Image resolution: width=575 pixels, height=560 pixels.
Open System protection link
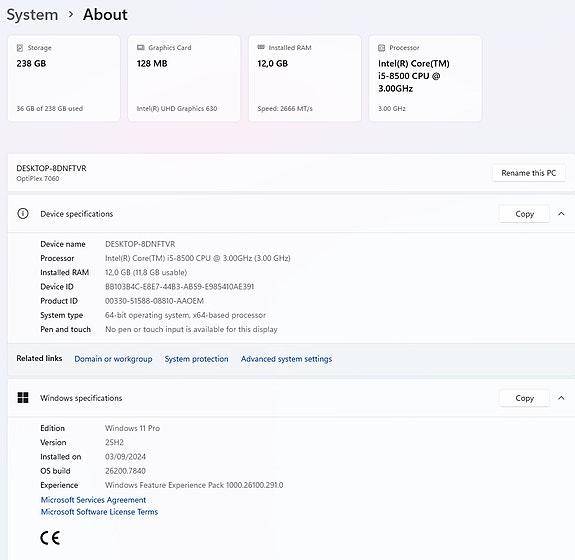point(196,359)
